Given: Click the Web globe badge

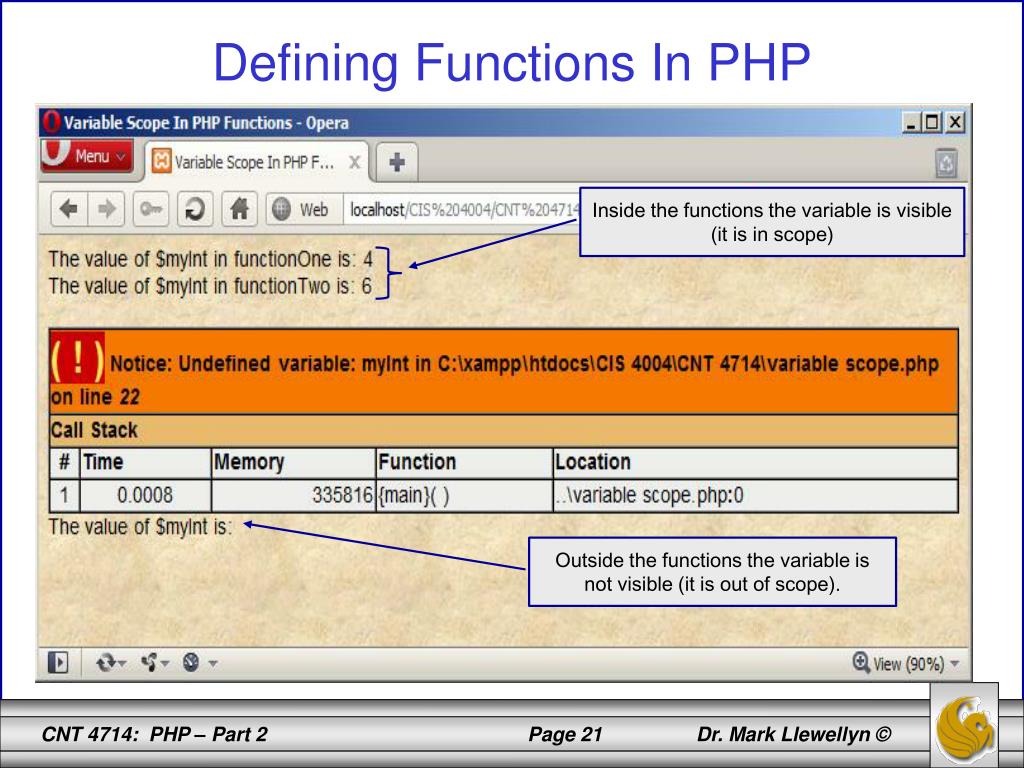Looking at the screenshot, I should pyautogui.click(x=304, y=210).
